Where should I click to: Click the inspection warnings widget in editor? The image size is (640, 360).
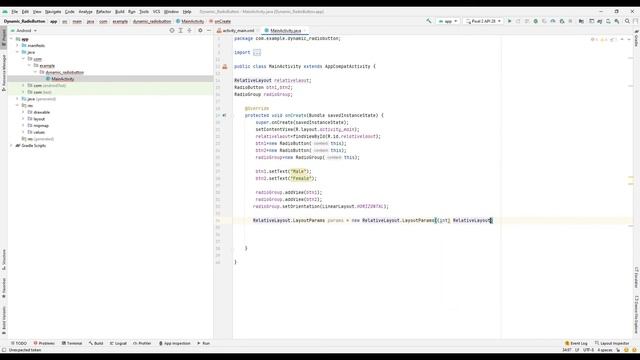pyautogui.click(x=604, y=39)
